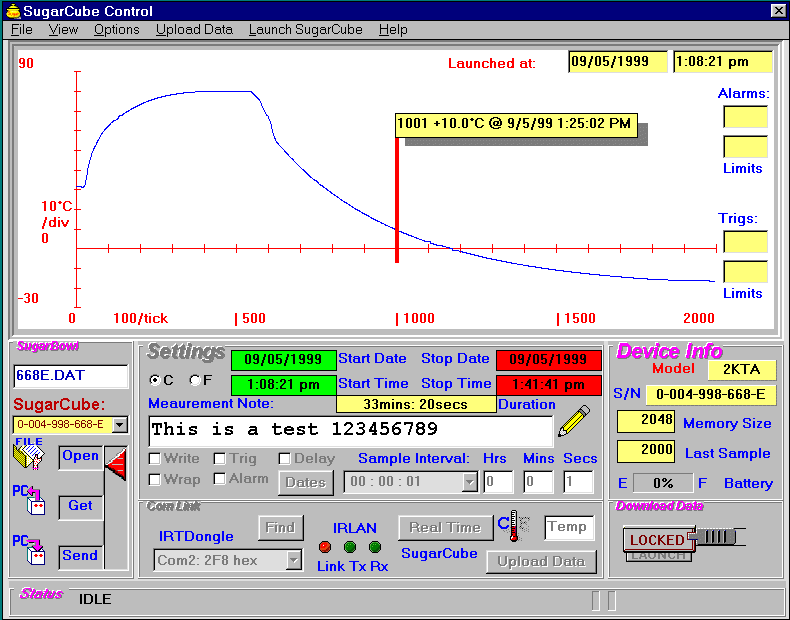Open the sample interval 00:00:01 dropdown
790x620 pixels.
pos(470,482)
